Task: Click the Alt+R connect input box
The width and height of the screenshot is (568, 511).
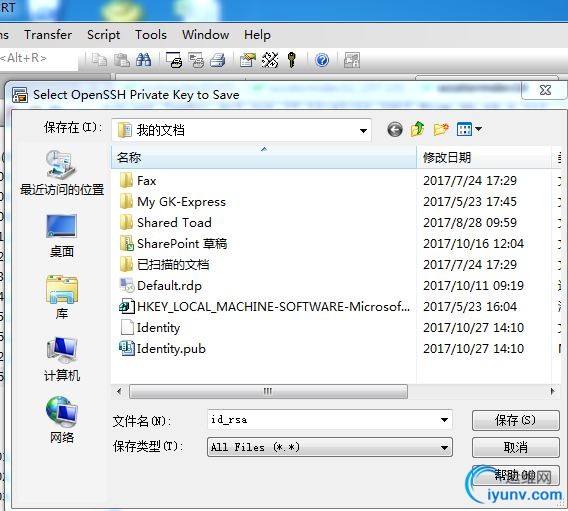Action: pyautogui.click(x=38, y=58)
